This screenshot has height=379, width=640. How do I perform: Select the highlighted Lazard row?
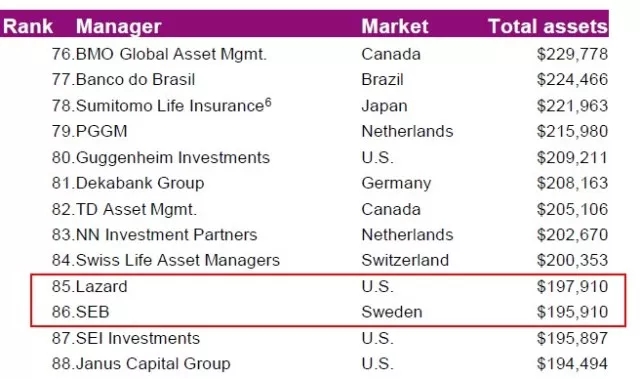click(330, 286)
